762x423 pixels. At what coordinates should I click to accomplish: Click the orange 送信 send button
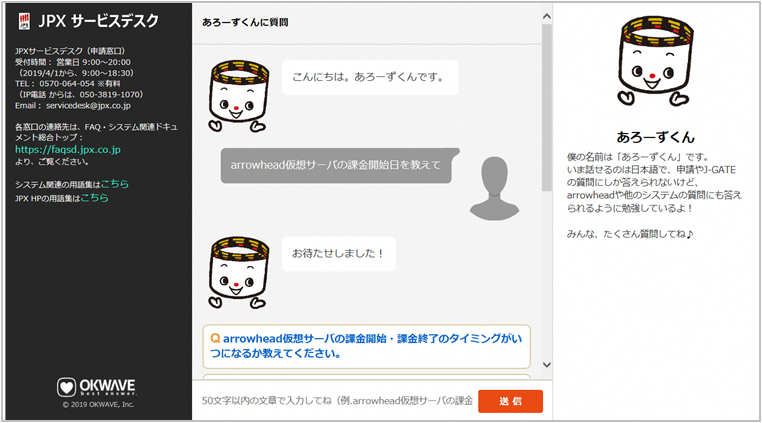click(x=510, y=401)
